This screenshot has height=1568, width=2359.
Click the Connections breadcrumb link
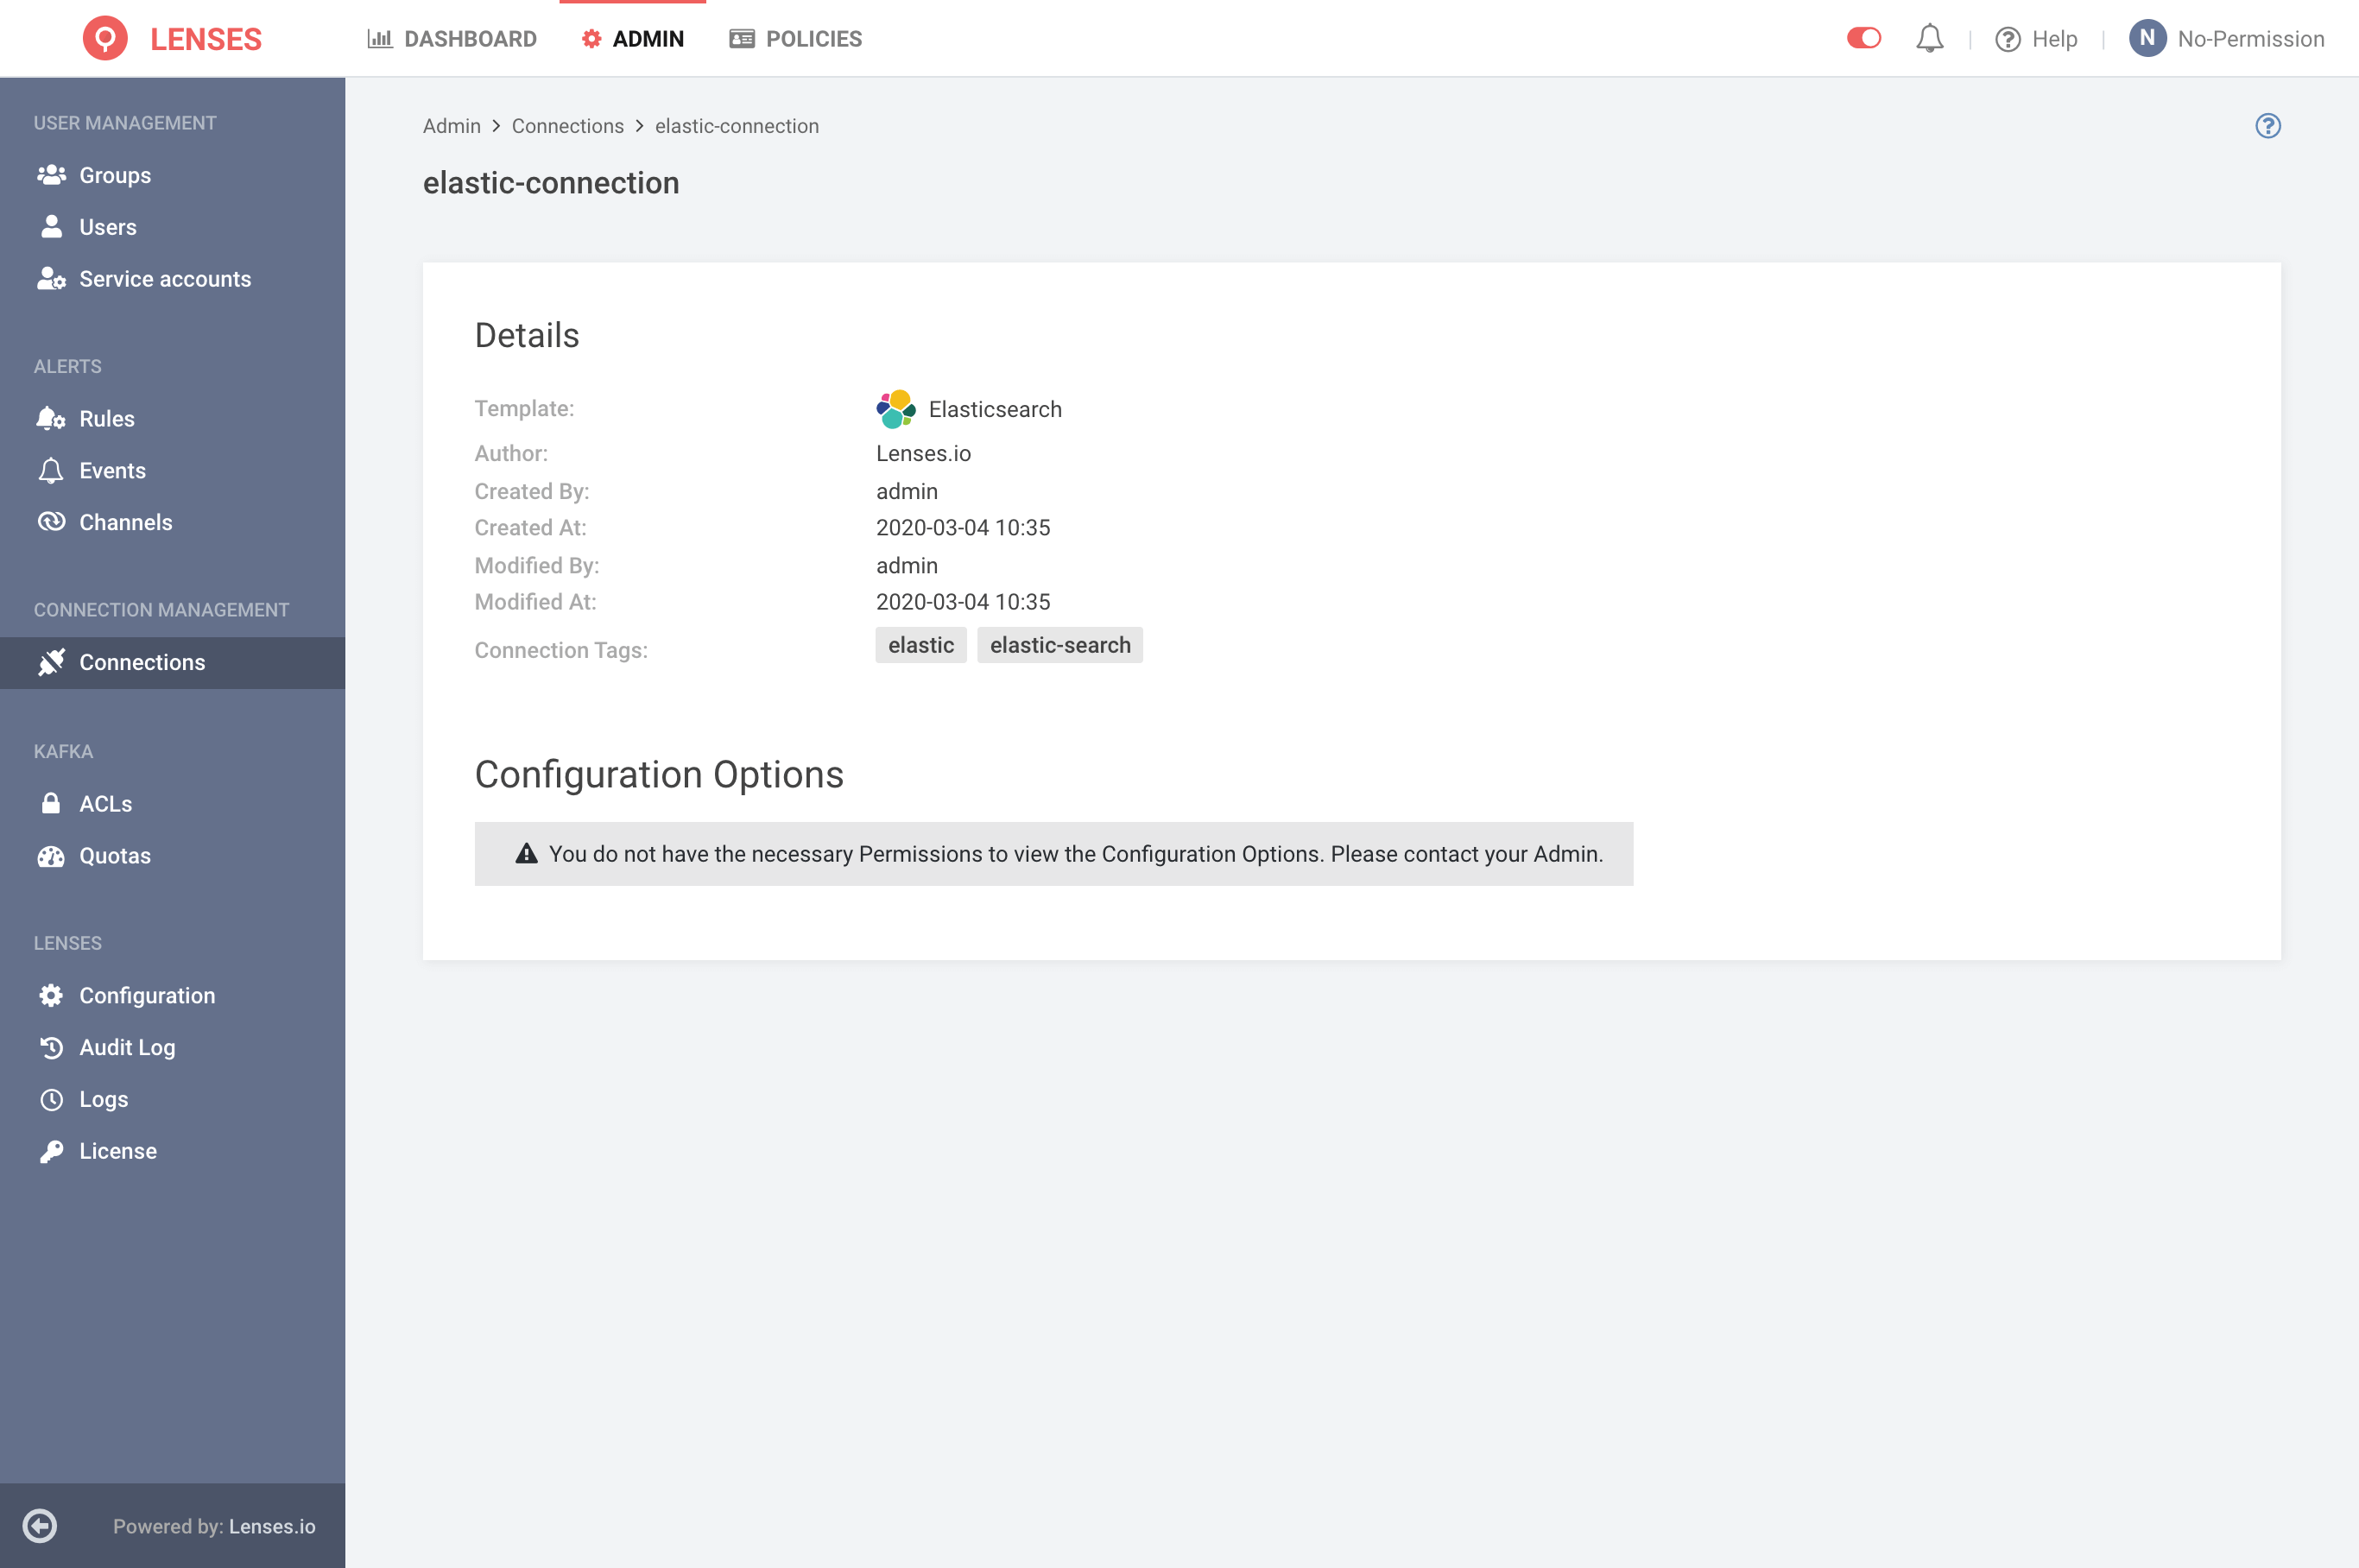point(567,126)
